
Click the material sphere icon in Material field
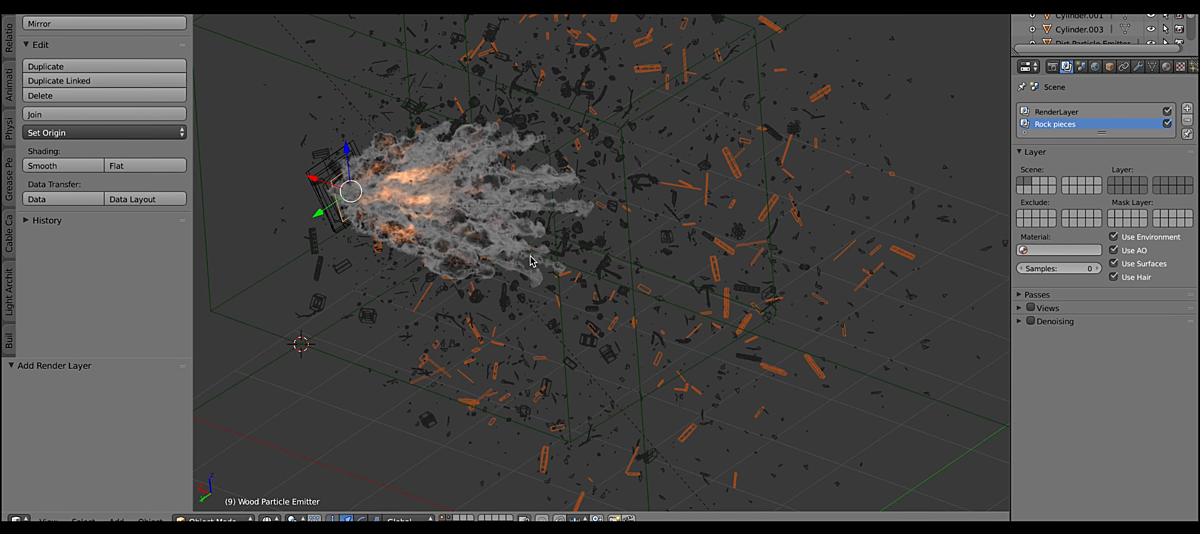coord(1024,250)
